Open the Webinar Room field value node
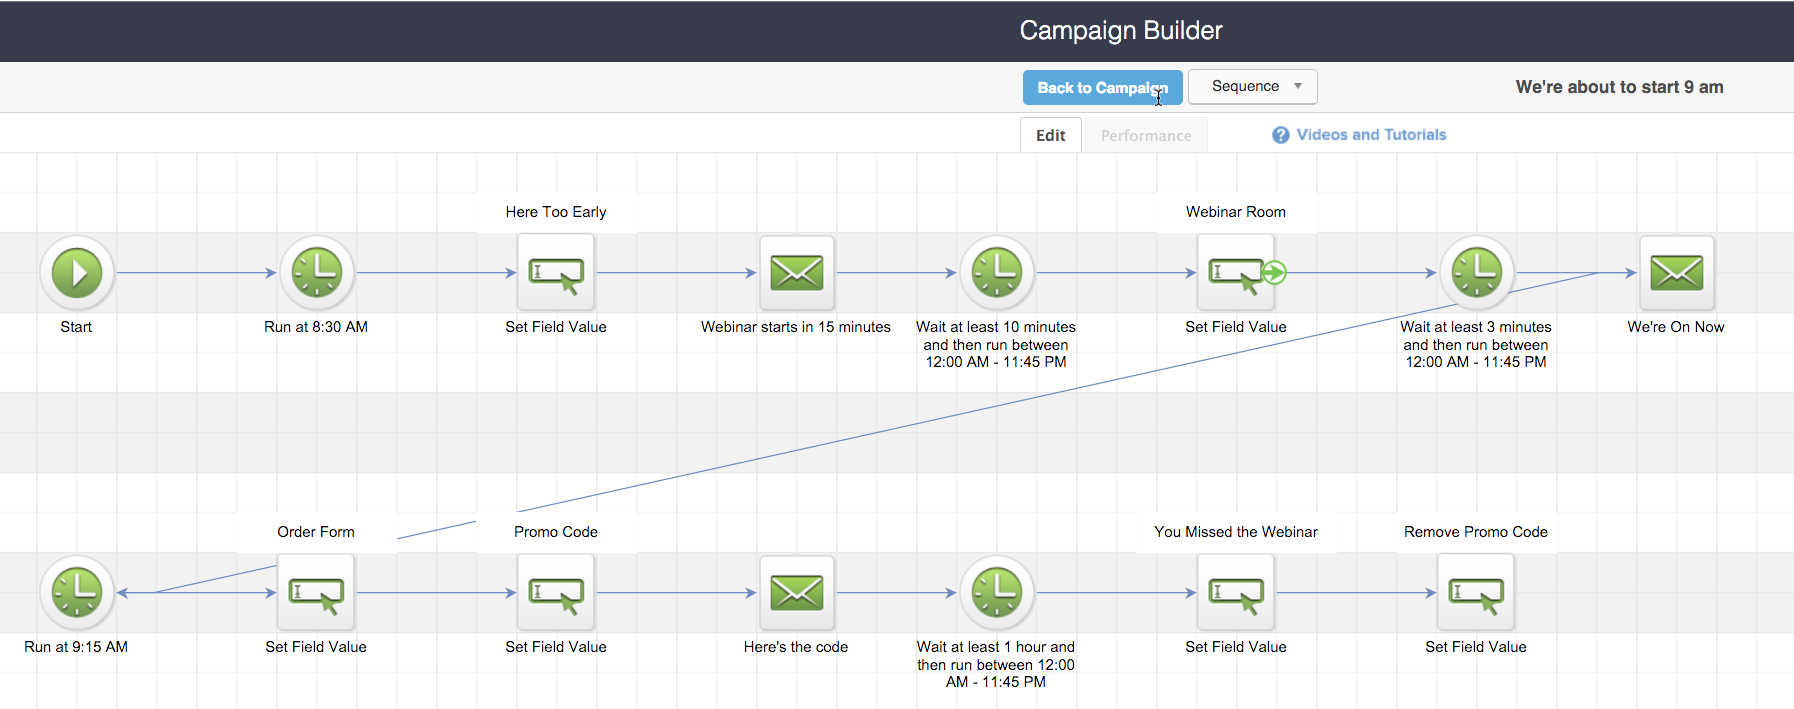 (1236, 273)
